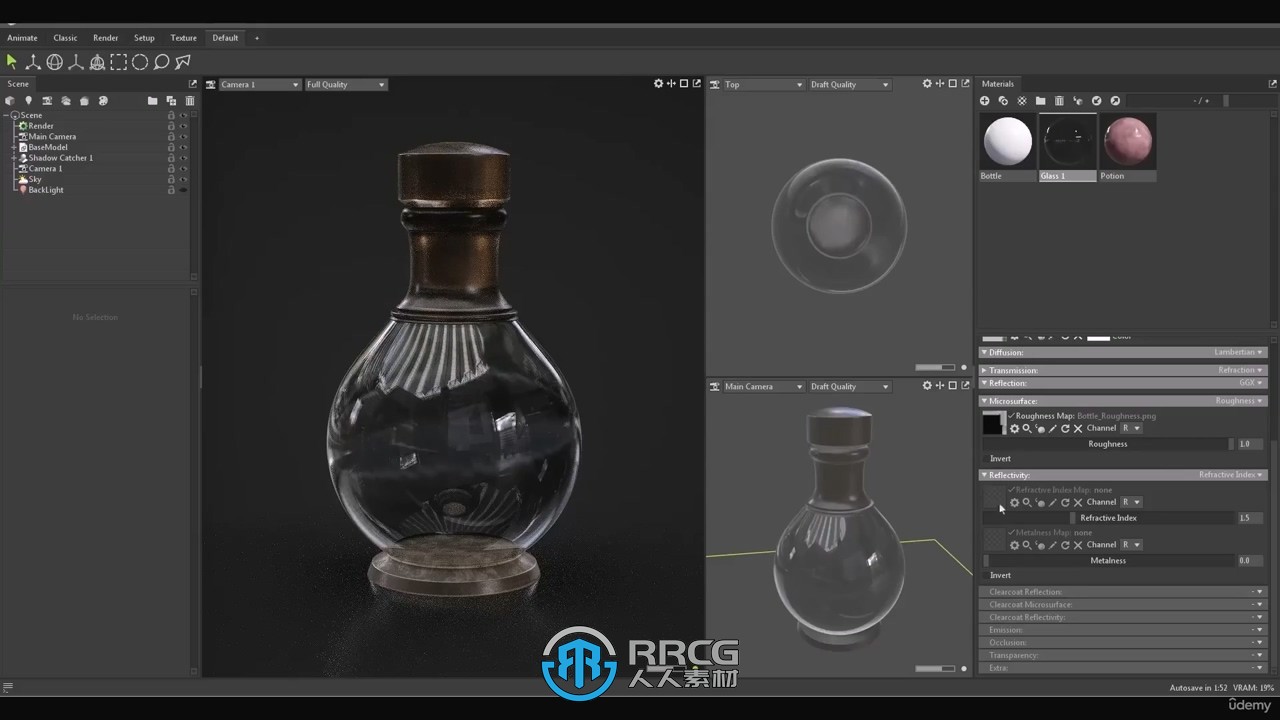Open the Animate menu
This screenshot has width=1280, height=720.
(22, 38)
